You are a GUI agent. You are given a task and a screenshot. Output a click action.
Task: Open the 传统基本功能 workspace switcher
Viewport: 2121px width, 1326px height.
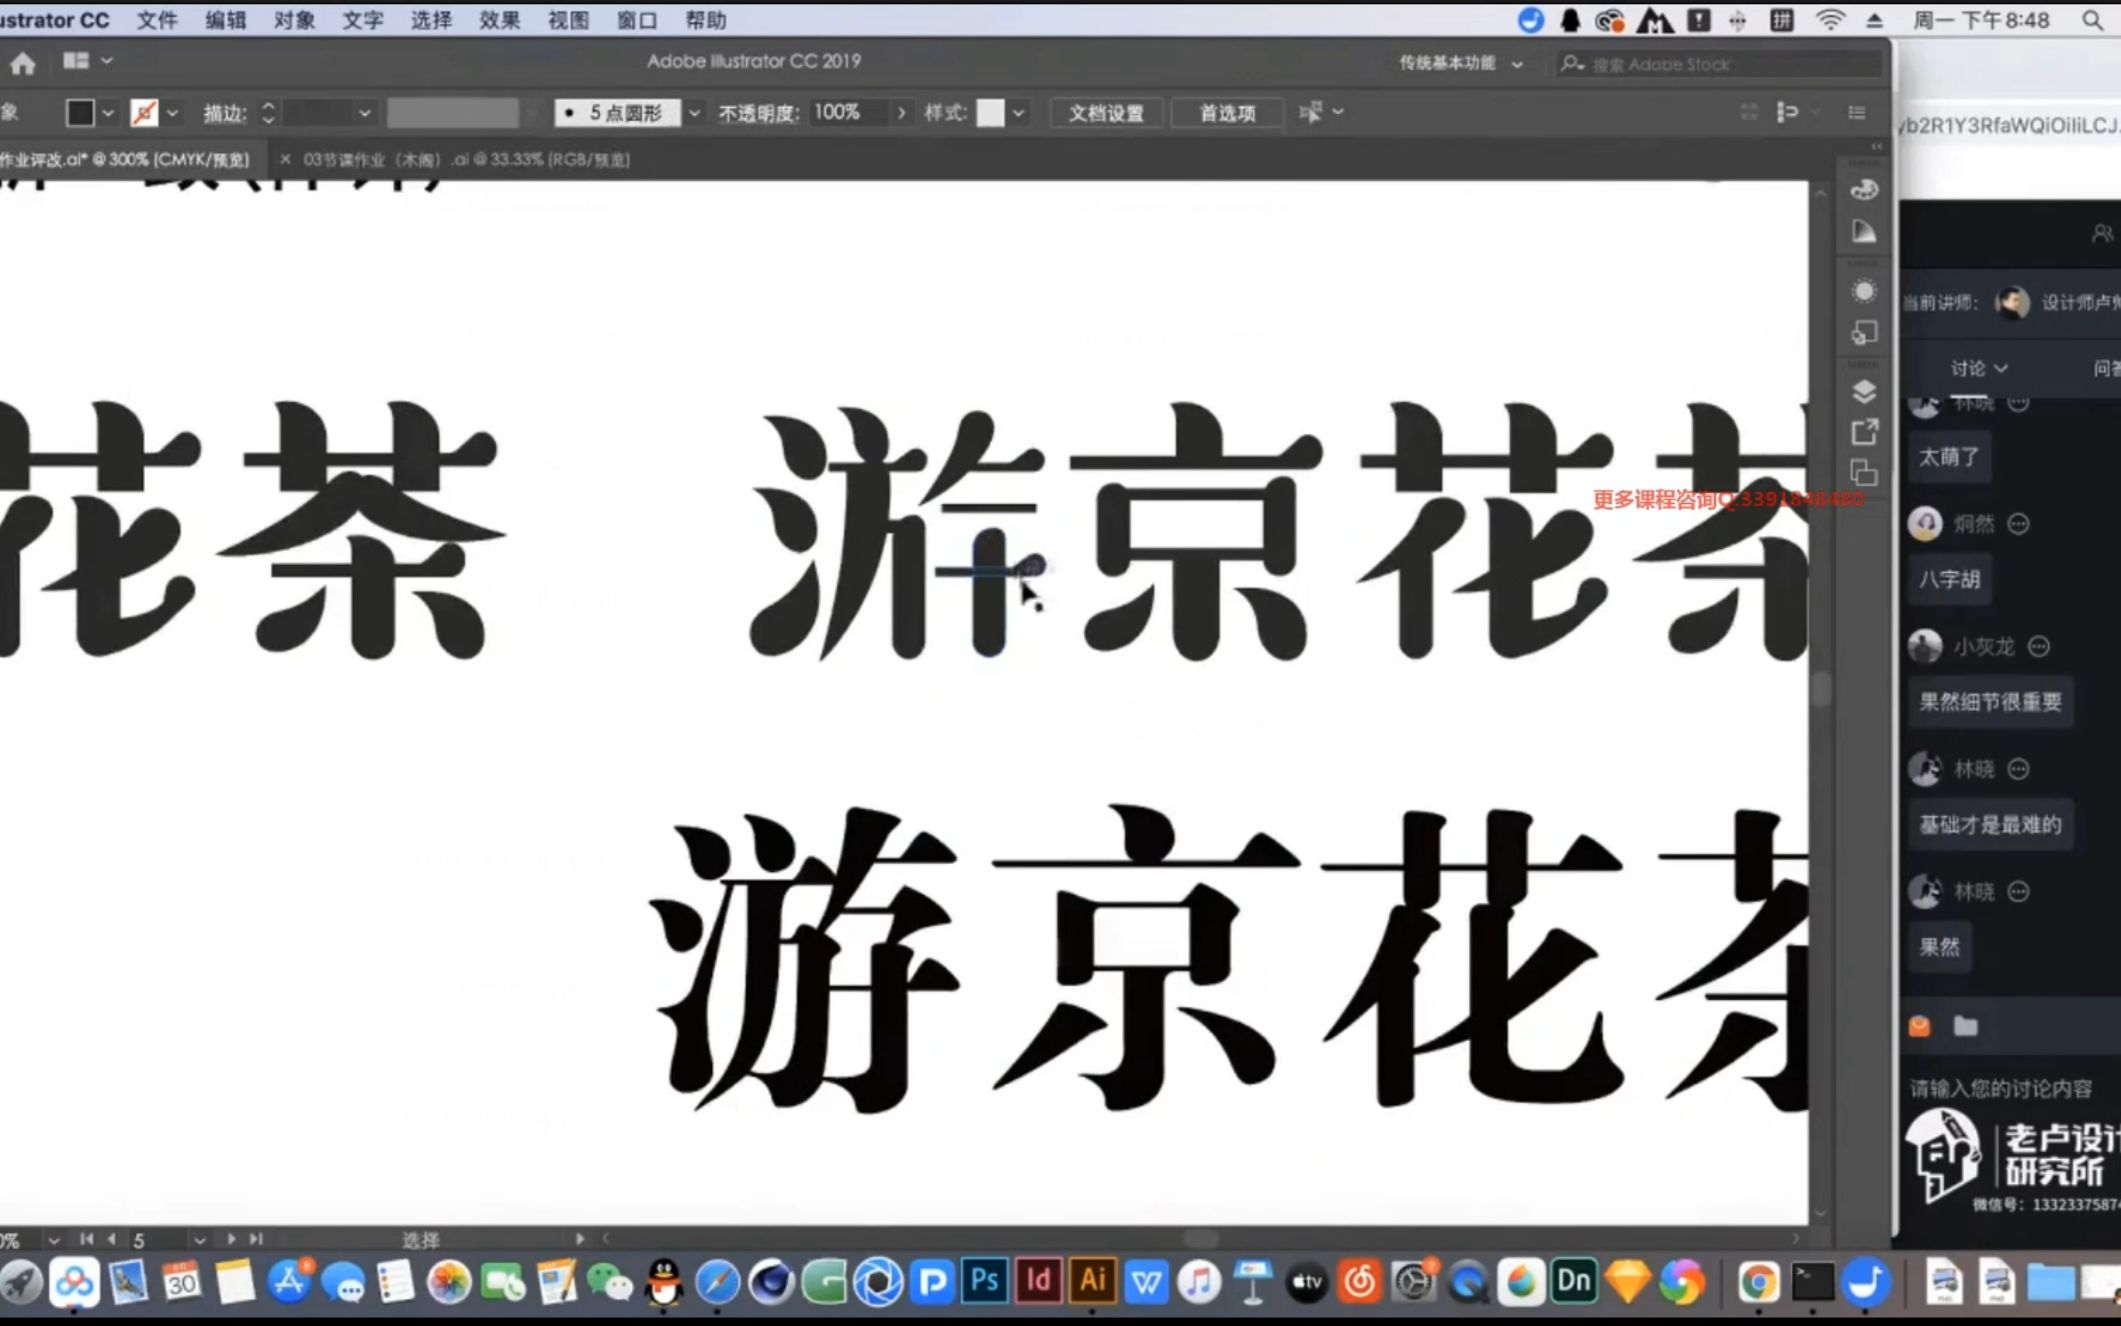[1459, 63]
